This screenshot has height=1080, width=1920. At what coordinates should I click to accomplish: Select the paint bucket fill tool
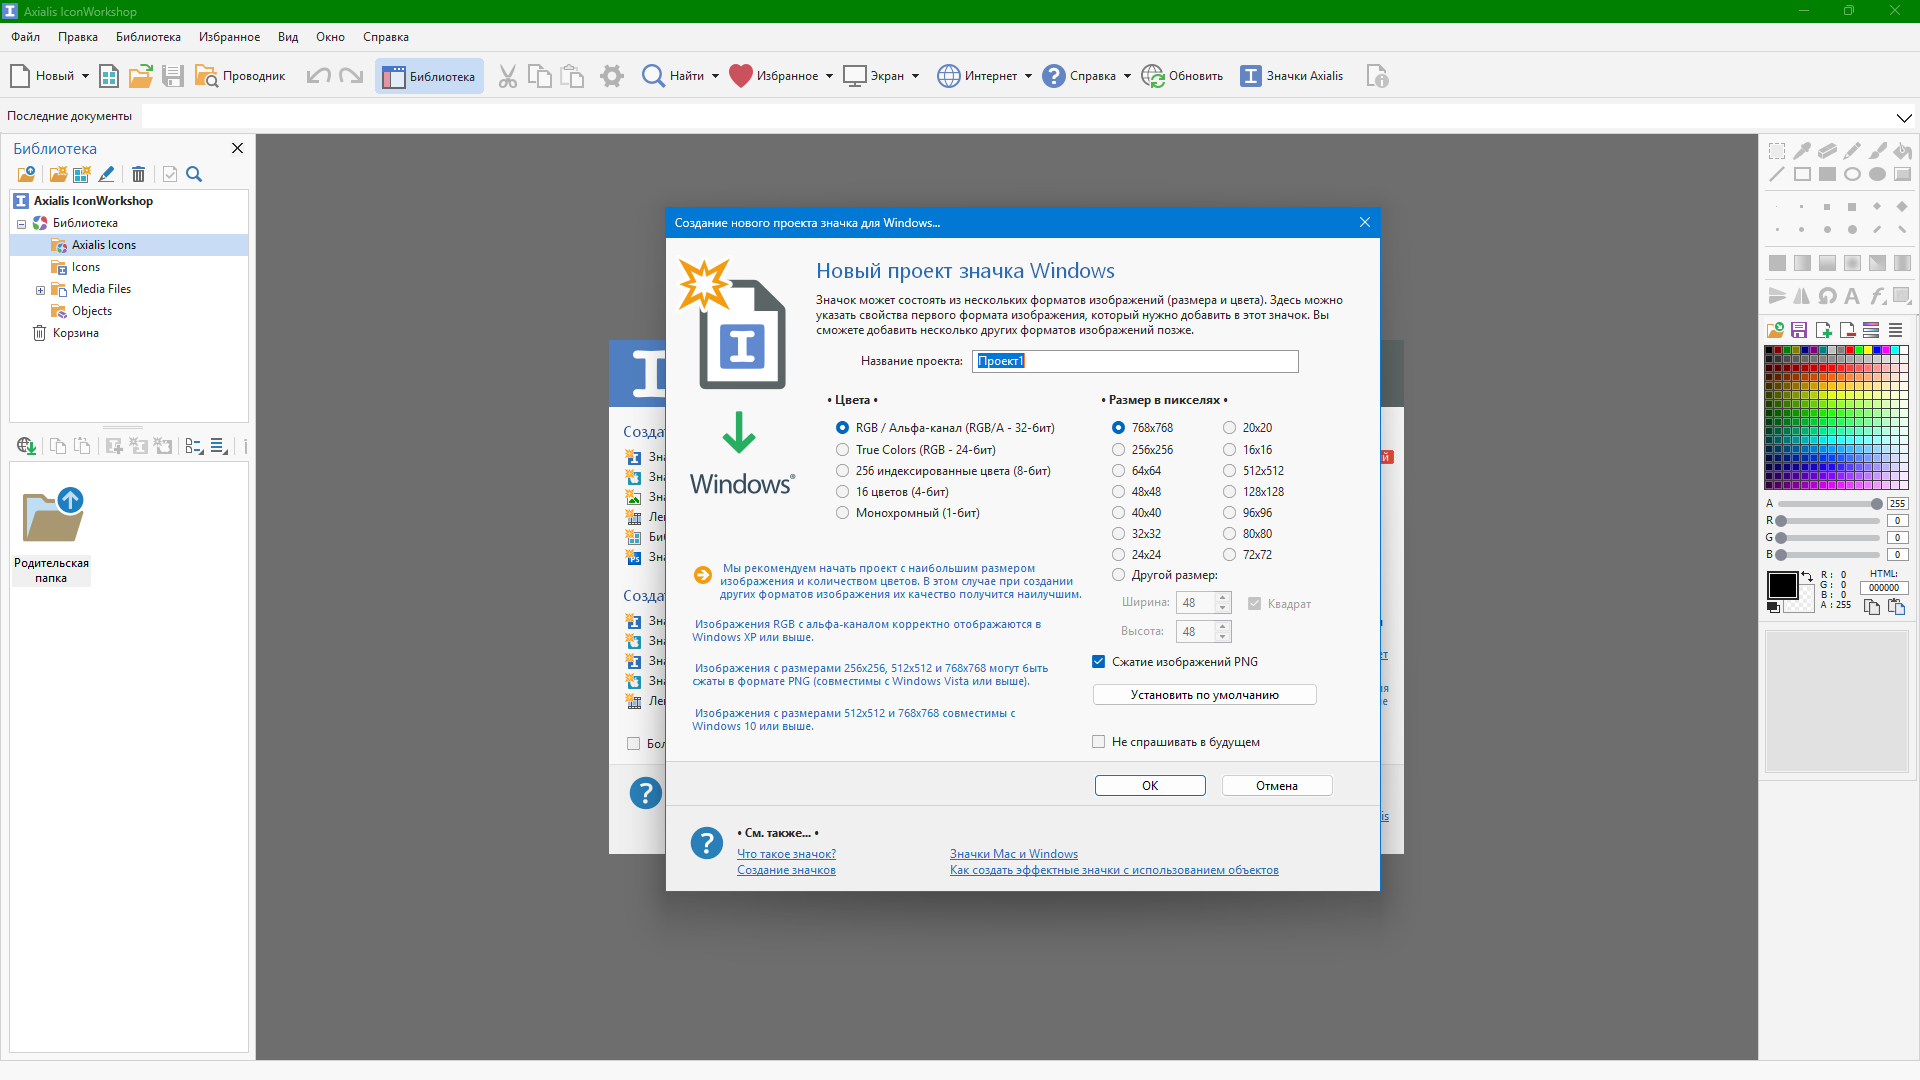(1903, 150)
